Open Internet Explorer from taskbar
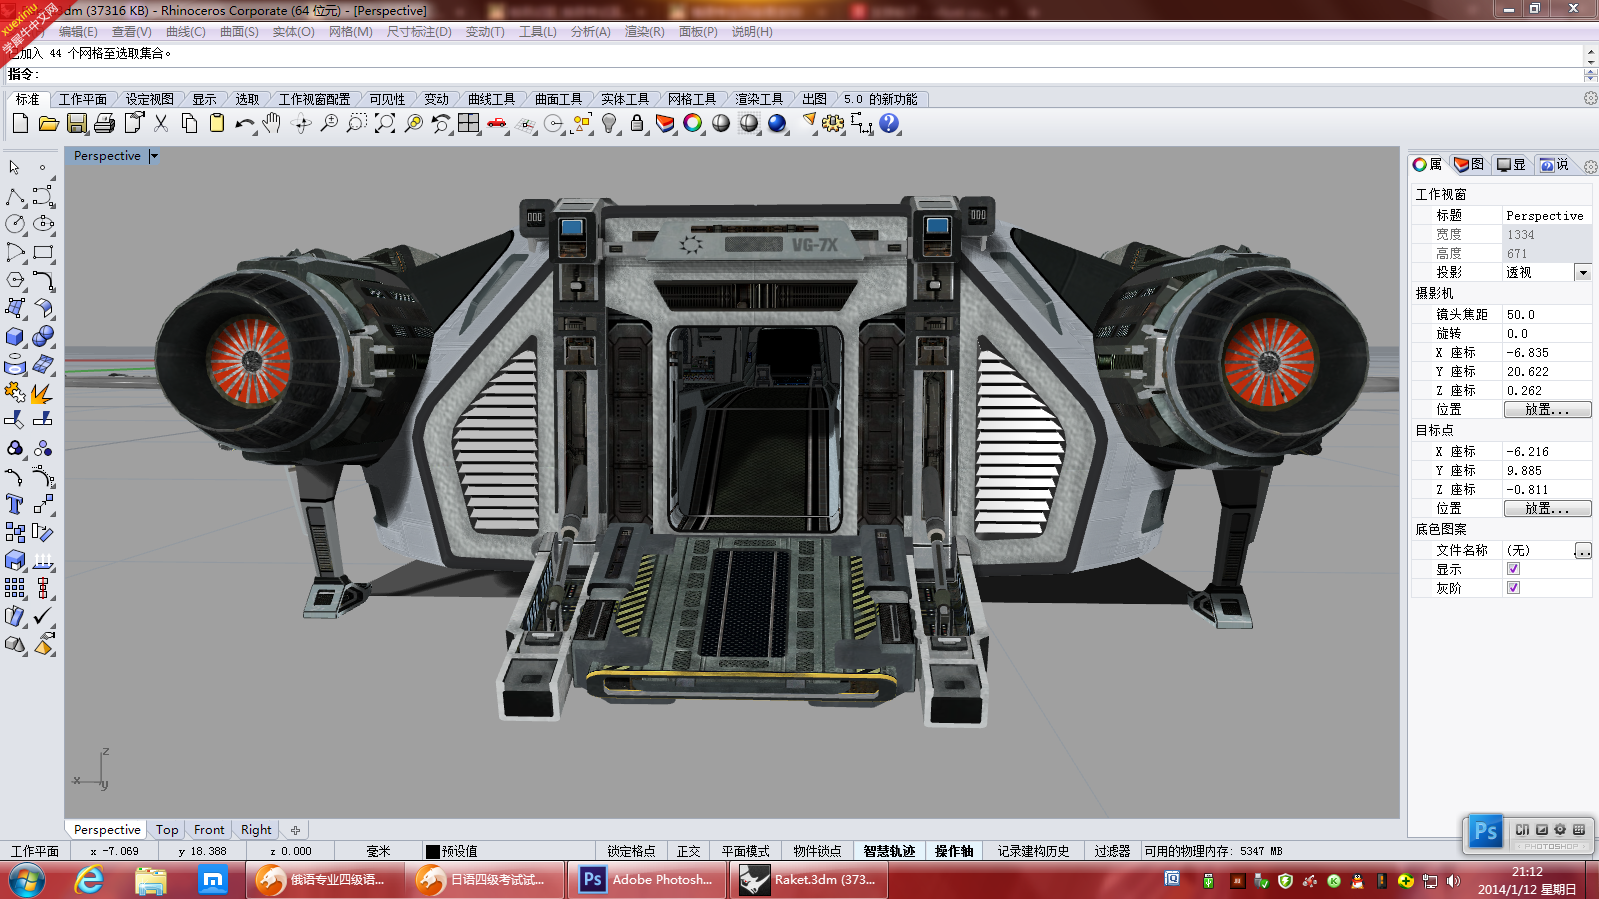 (89, 880)
